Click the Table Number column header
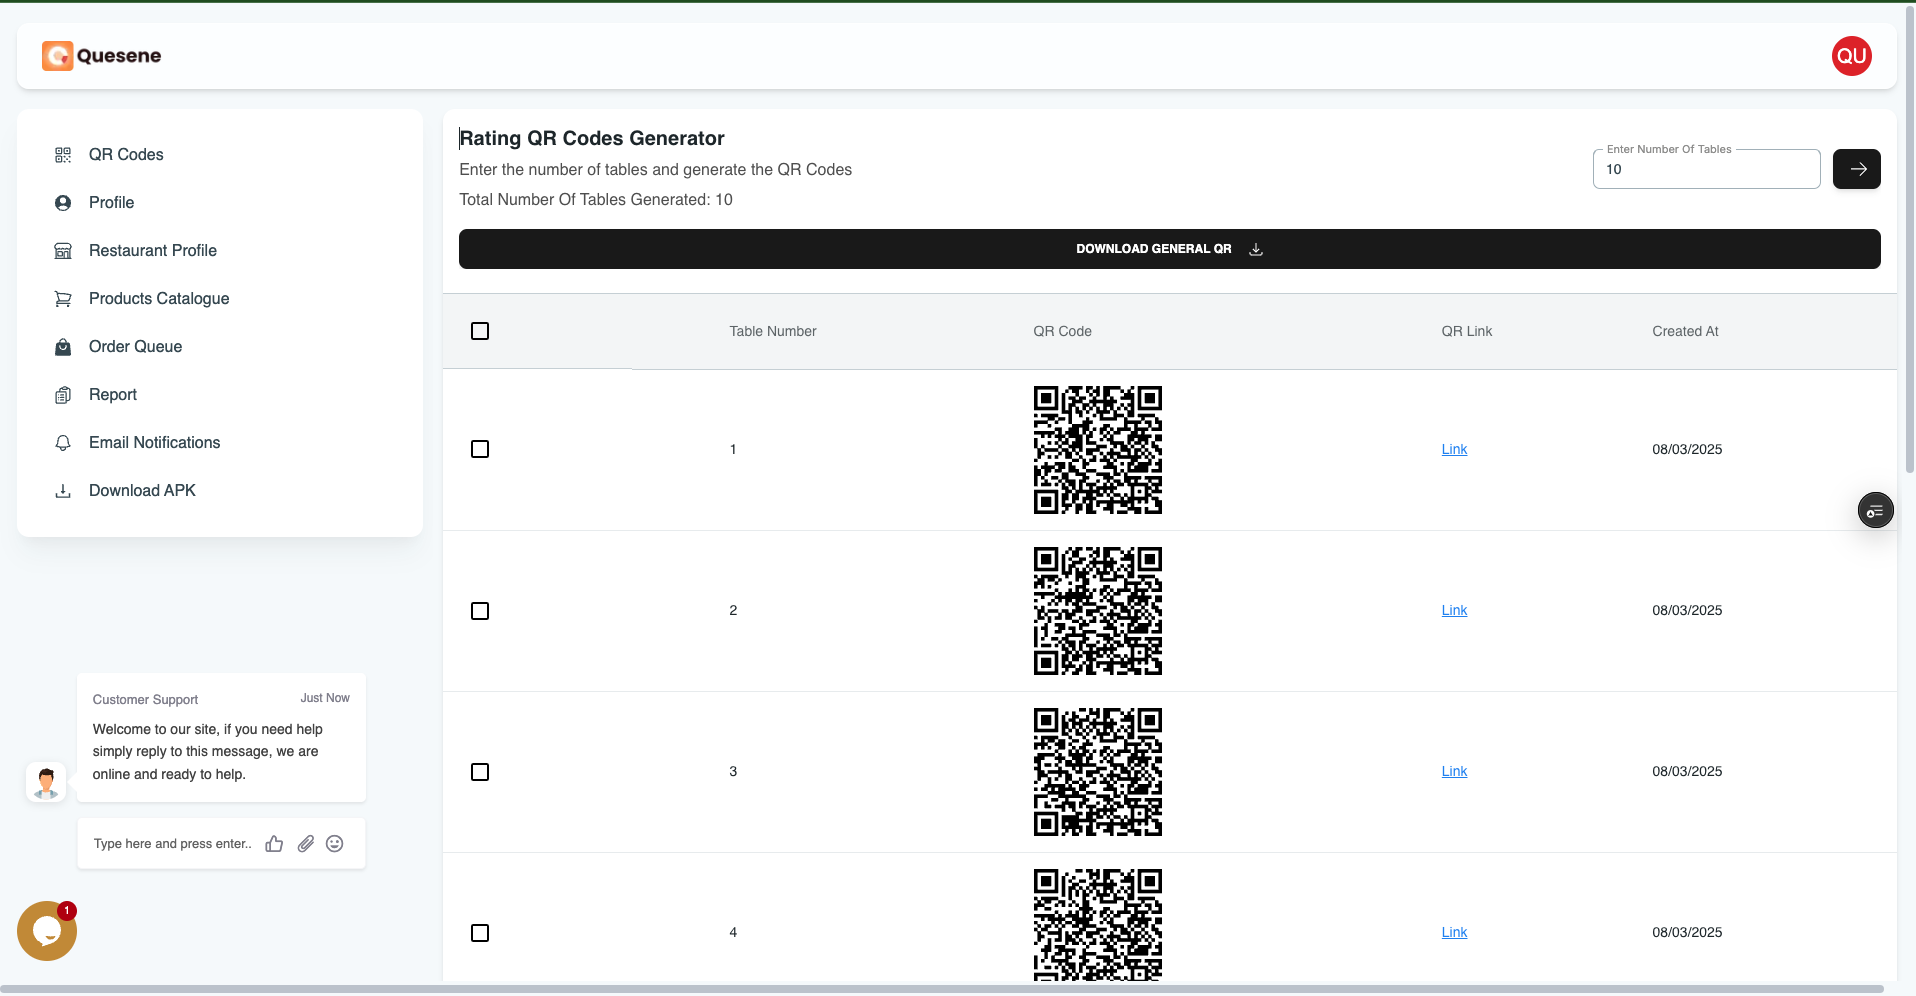 point(773,331)
